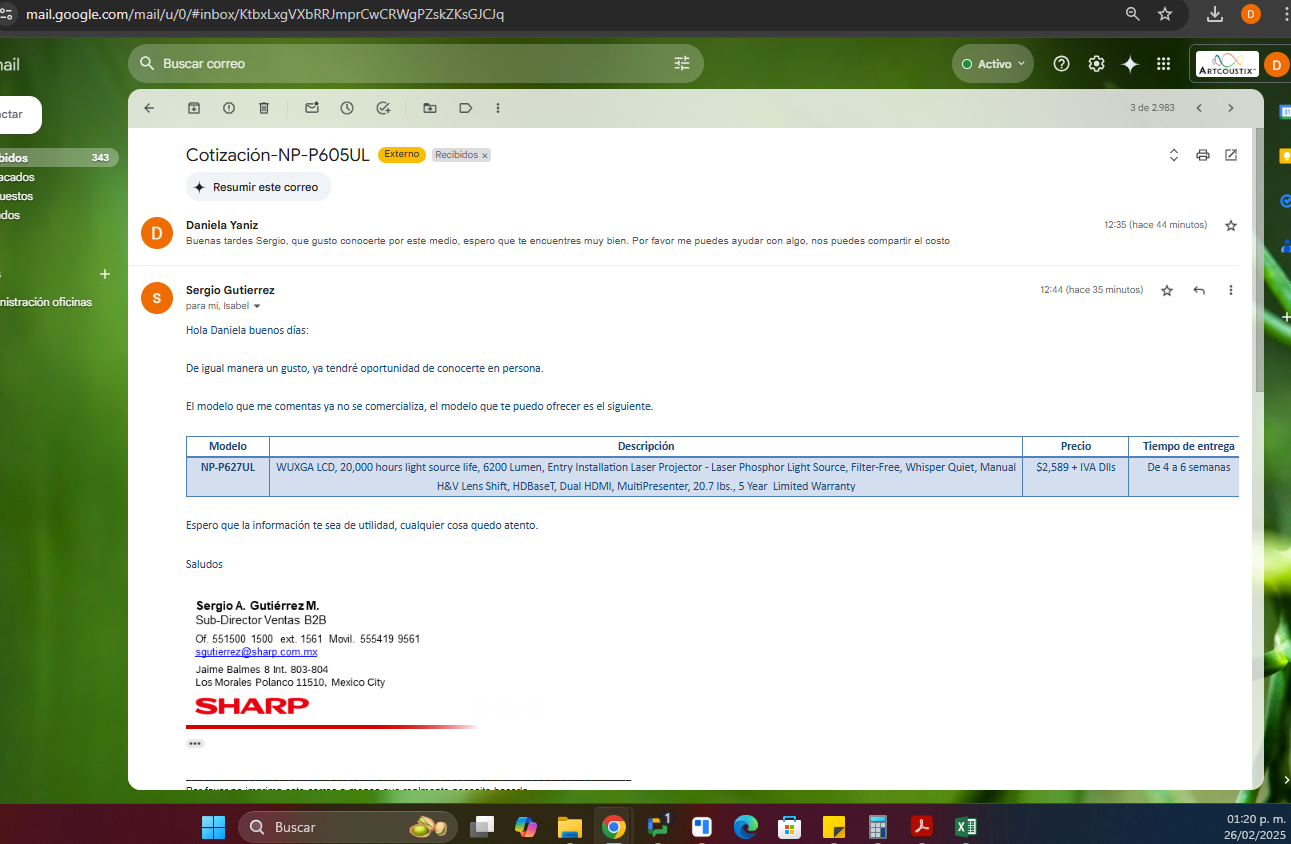The height and width of the screenshot is (844, 1291).
Task: Open toolbar More options menu
Action: click(x=498, y=108)
